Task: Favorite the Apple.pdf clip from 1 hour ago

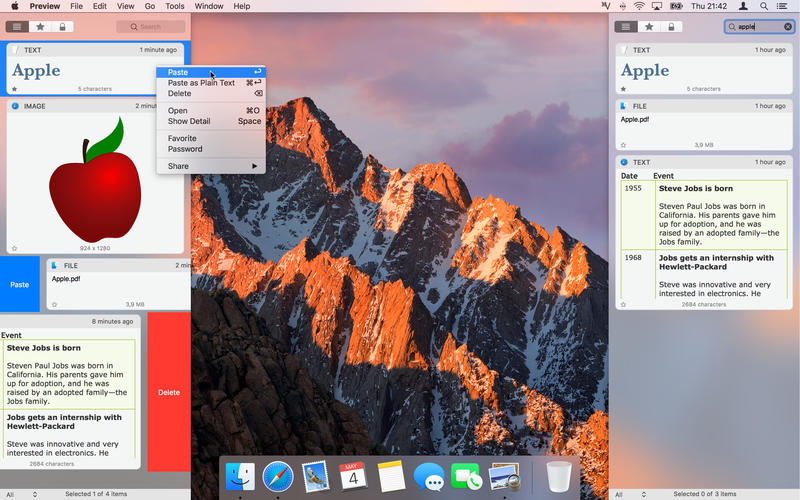Action: coord(623,145)
